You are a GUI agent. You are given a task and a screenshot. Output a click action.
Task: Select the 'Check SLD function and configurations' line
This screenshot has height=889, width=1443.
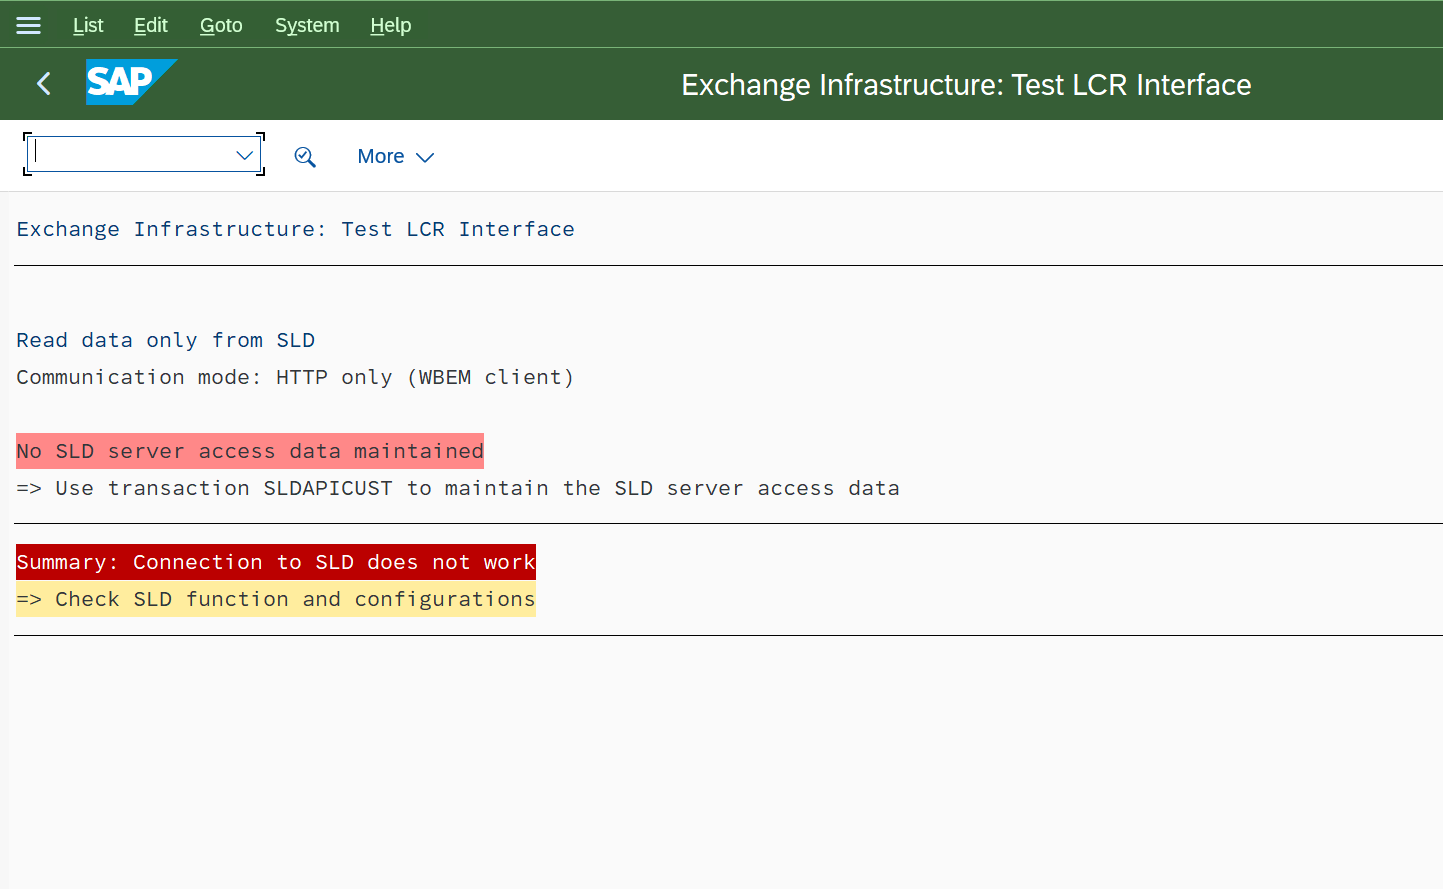(276, 599)
